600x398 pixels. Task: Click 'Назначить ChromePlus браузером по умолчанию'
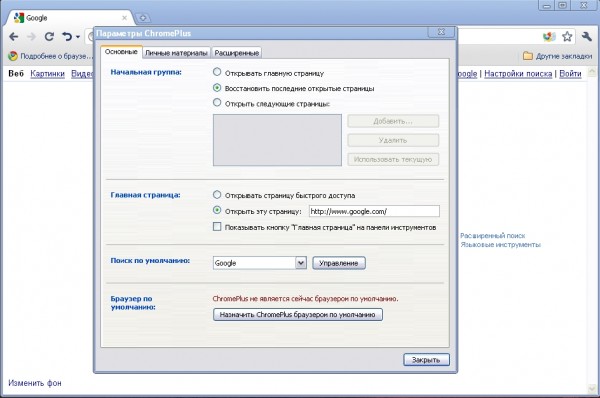pos(298,315)
